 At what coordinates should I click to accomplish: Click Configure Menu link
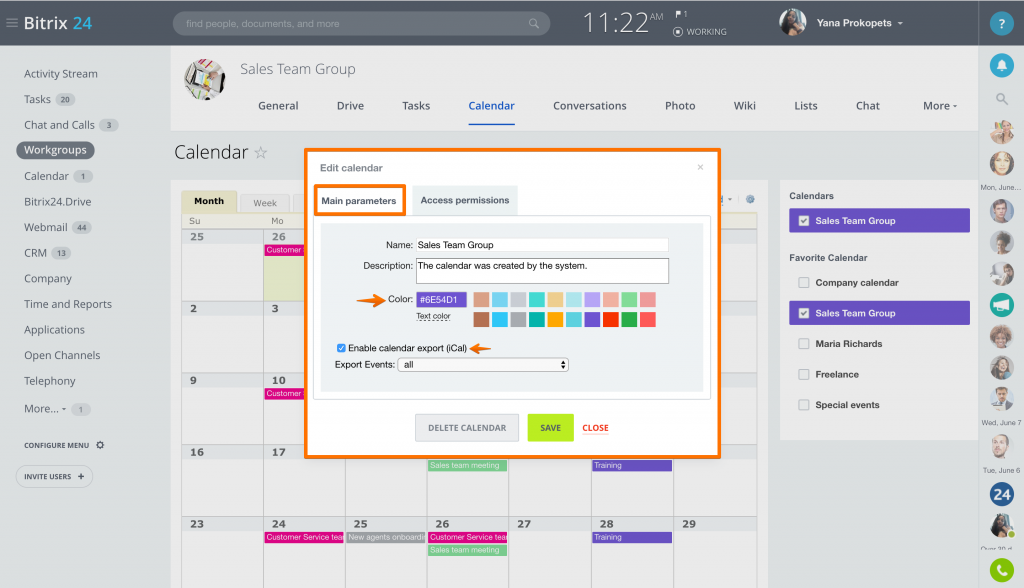pyautogui.click(x=57, y=446)
